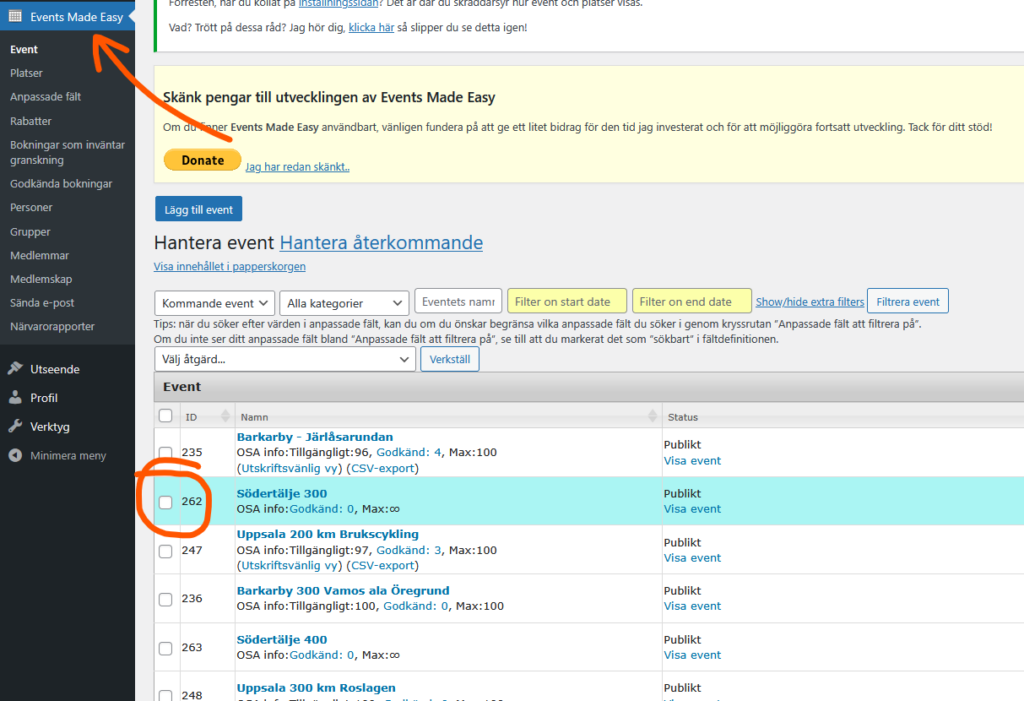The image size is (1024, 701).
Task: Click the Verkställ button
Action: tap(449, 359)
